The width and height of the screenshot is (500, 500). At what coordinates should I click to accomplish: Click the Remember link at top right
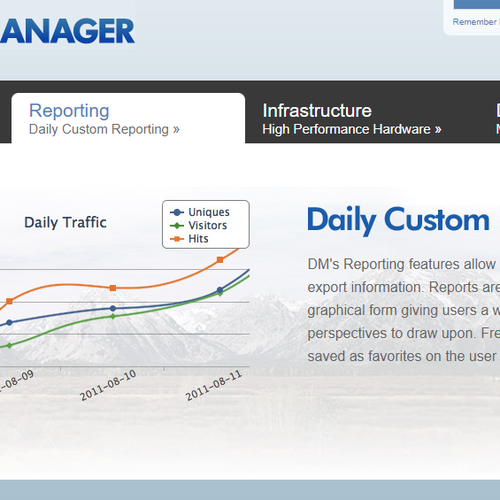(474, 22)
